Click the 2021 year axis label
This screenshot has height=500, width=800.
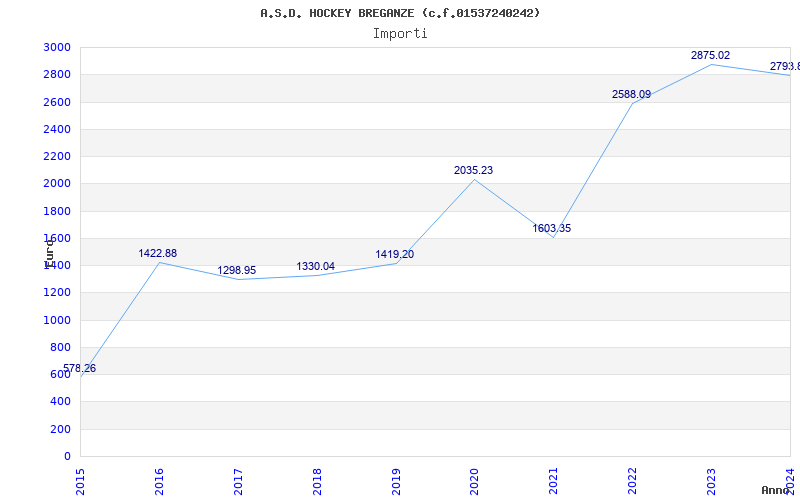(x=554, y=481)
